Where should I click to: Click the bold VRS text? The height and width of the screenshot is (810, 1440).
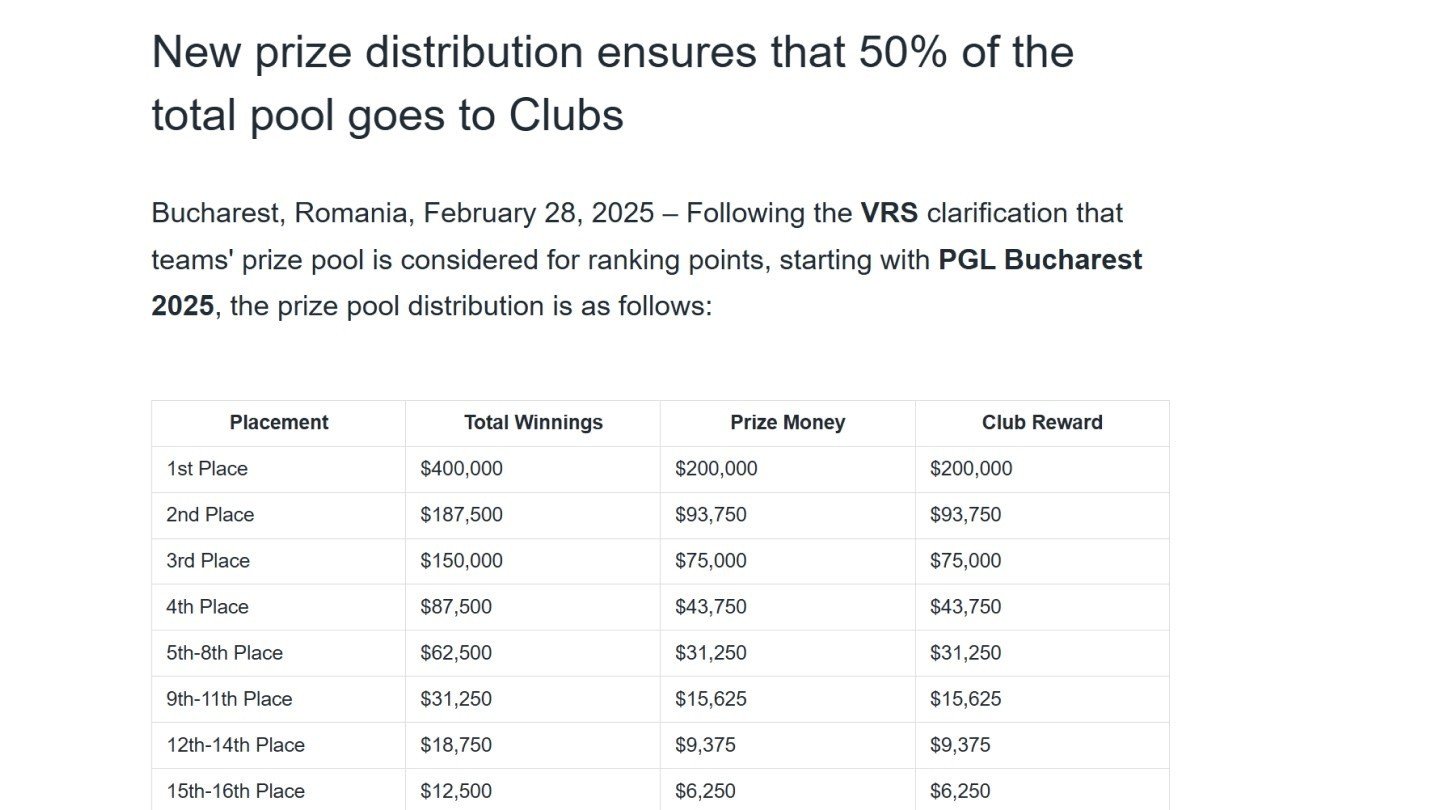click(889, 213)
